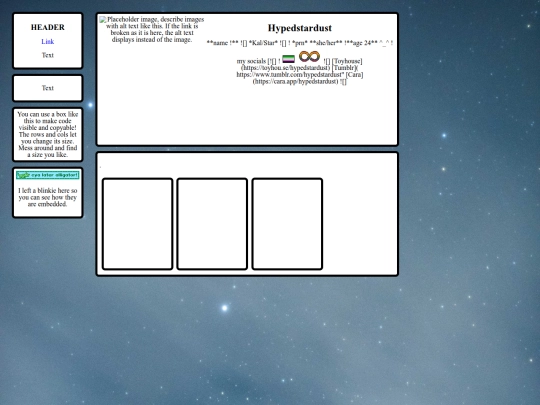Click the Toyhouse URL text
This screenshot has width=540, height=405.
pyautogui.click(x=285, y=68)
